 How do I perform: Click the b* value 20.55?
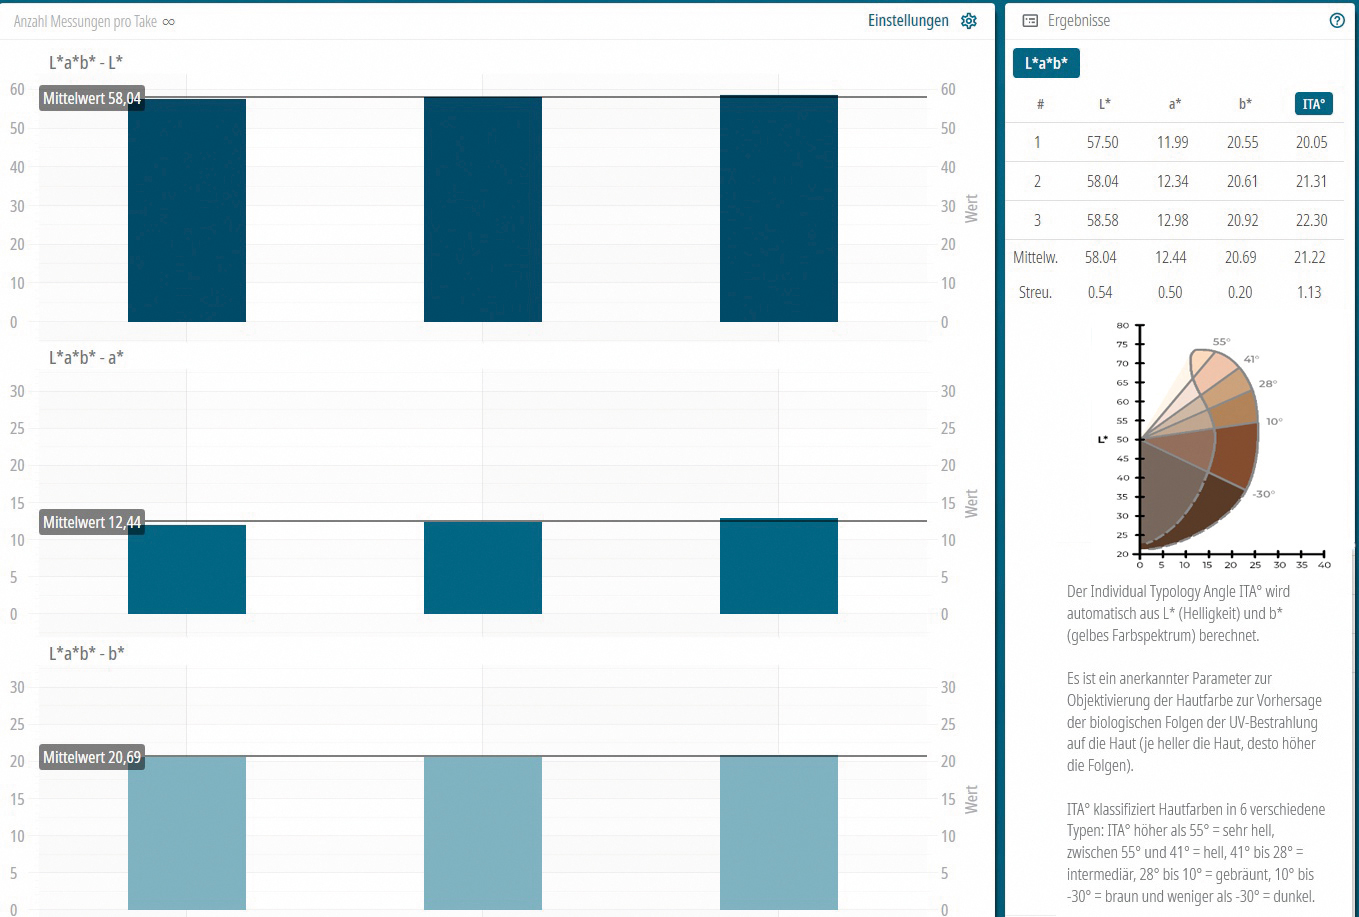(1242, 142)
